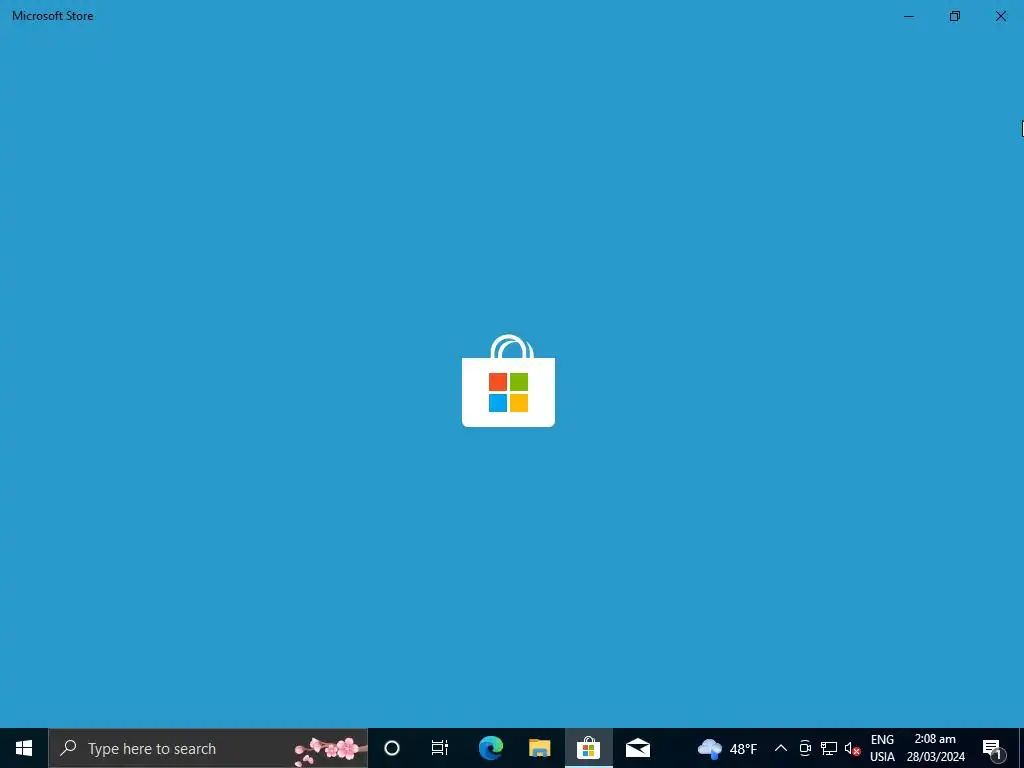Open Task View from the taskbar
The width and height of the screenshot is (1024, 768).
pos(440,748)
